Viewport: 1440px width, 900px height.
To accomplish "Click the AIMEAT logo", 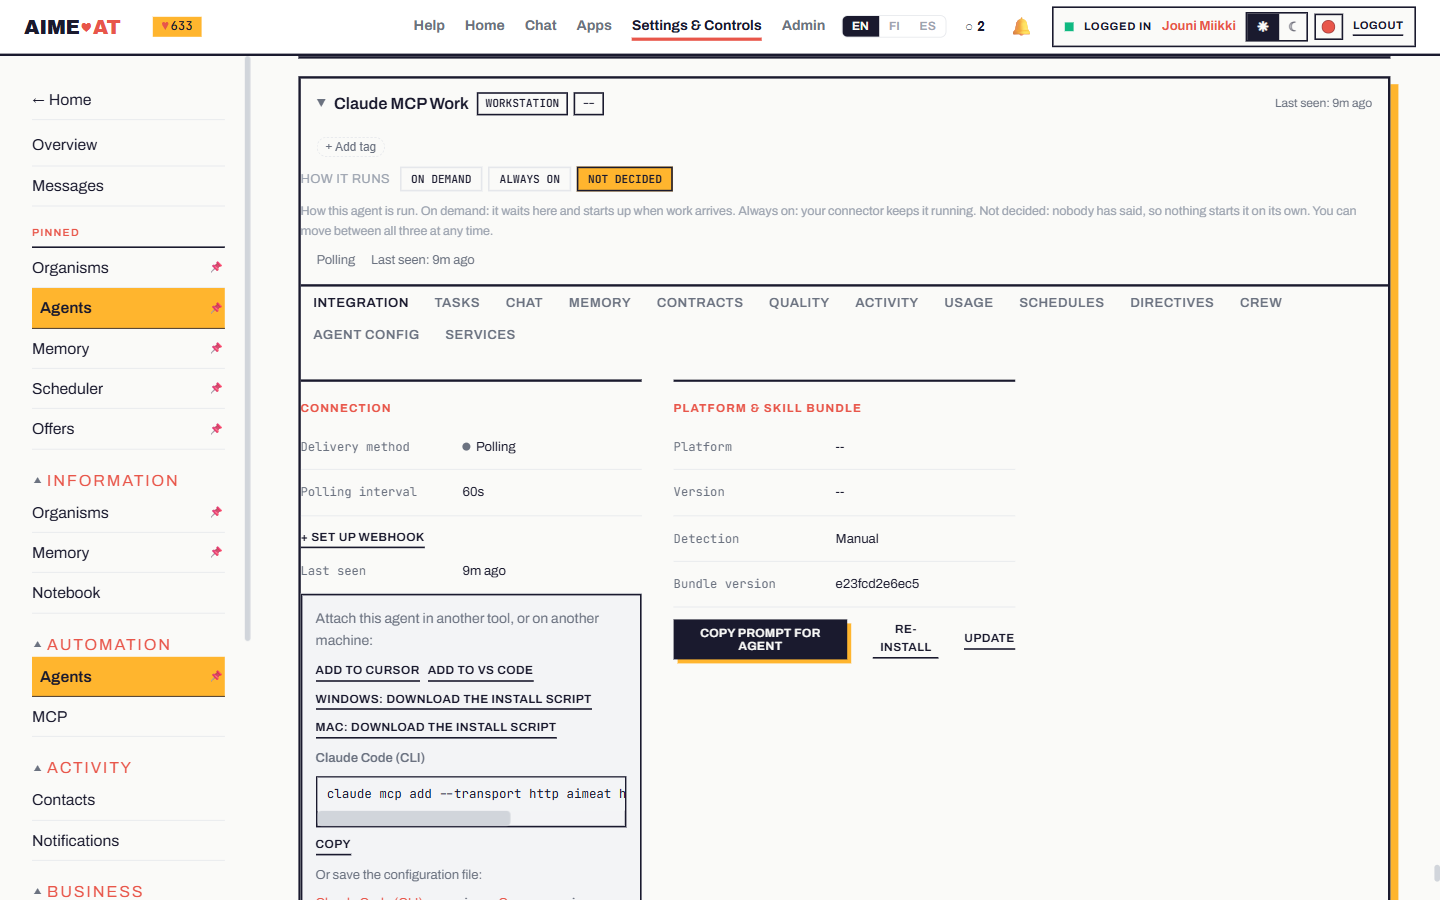I will coord(72,27).
